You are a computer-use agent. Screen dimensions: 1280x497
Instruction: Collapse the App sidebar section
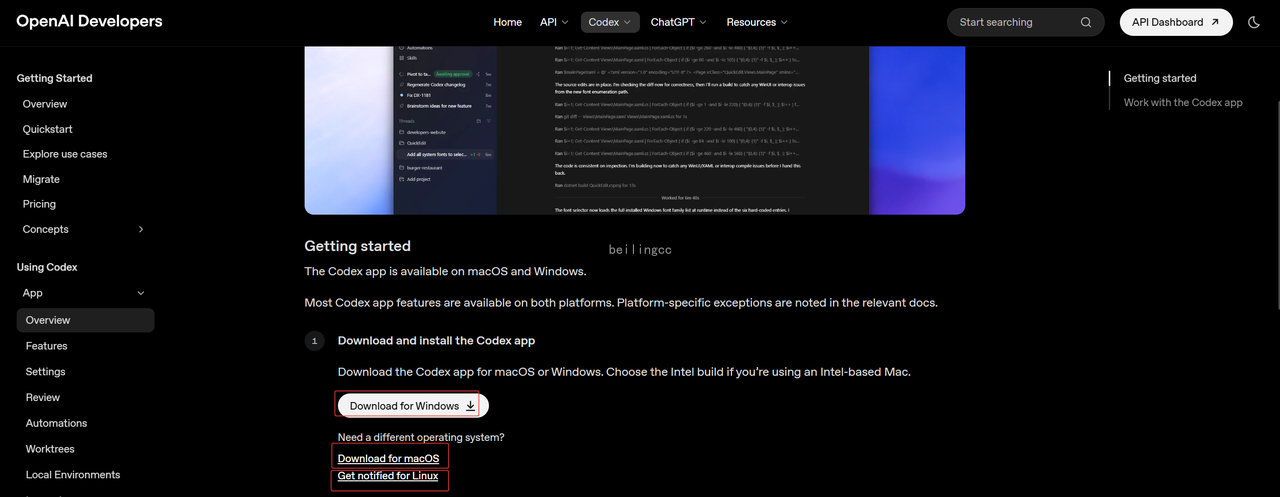pyautogui.click(x=85, y=293)
